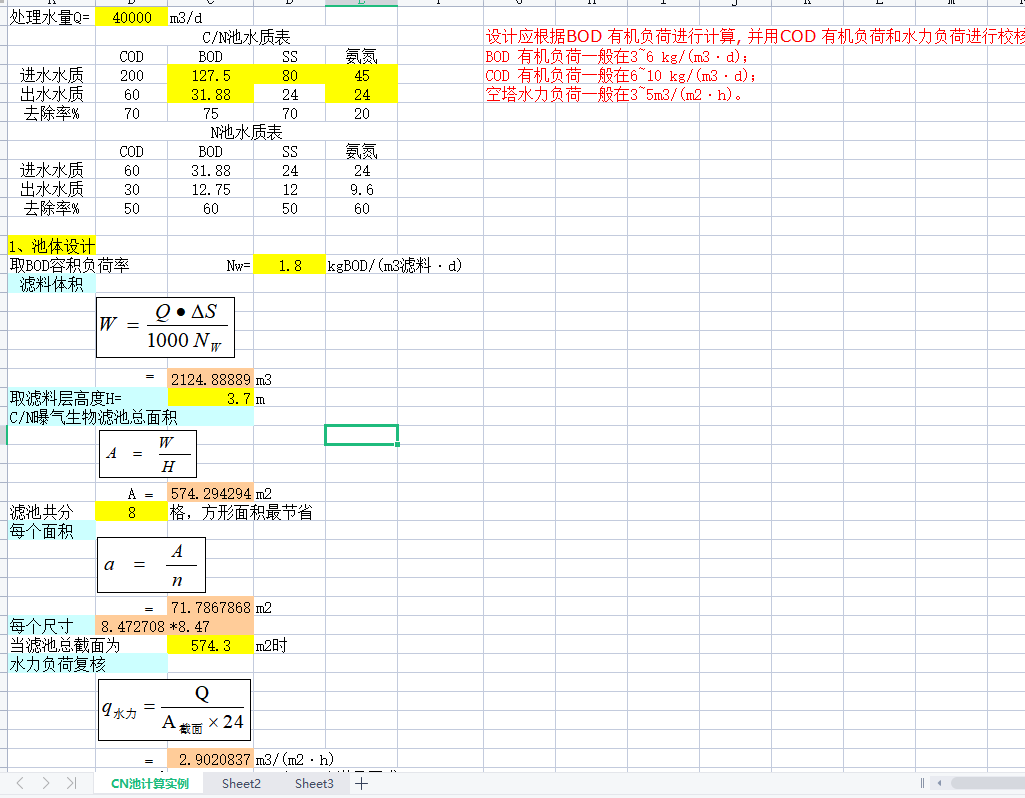Select the N池水质表 title cell
This screenshot has height=798, width=1025.
[x=246, y=132]
